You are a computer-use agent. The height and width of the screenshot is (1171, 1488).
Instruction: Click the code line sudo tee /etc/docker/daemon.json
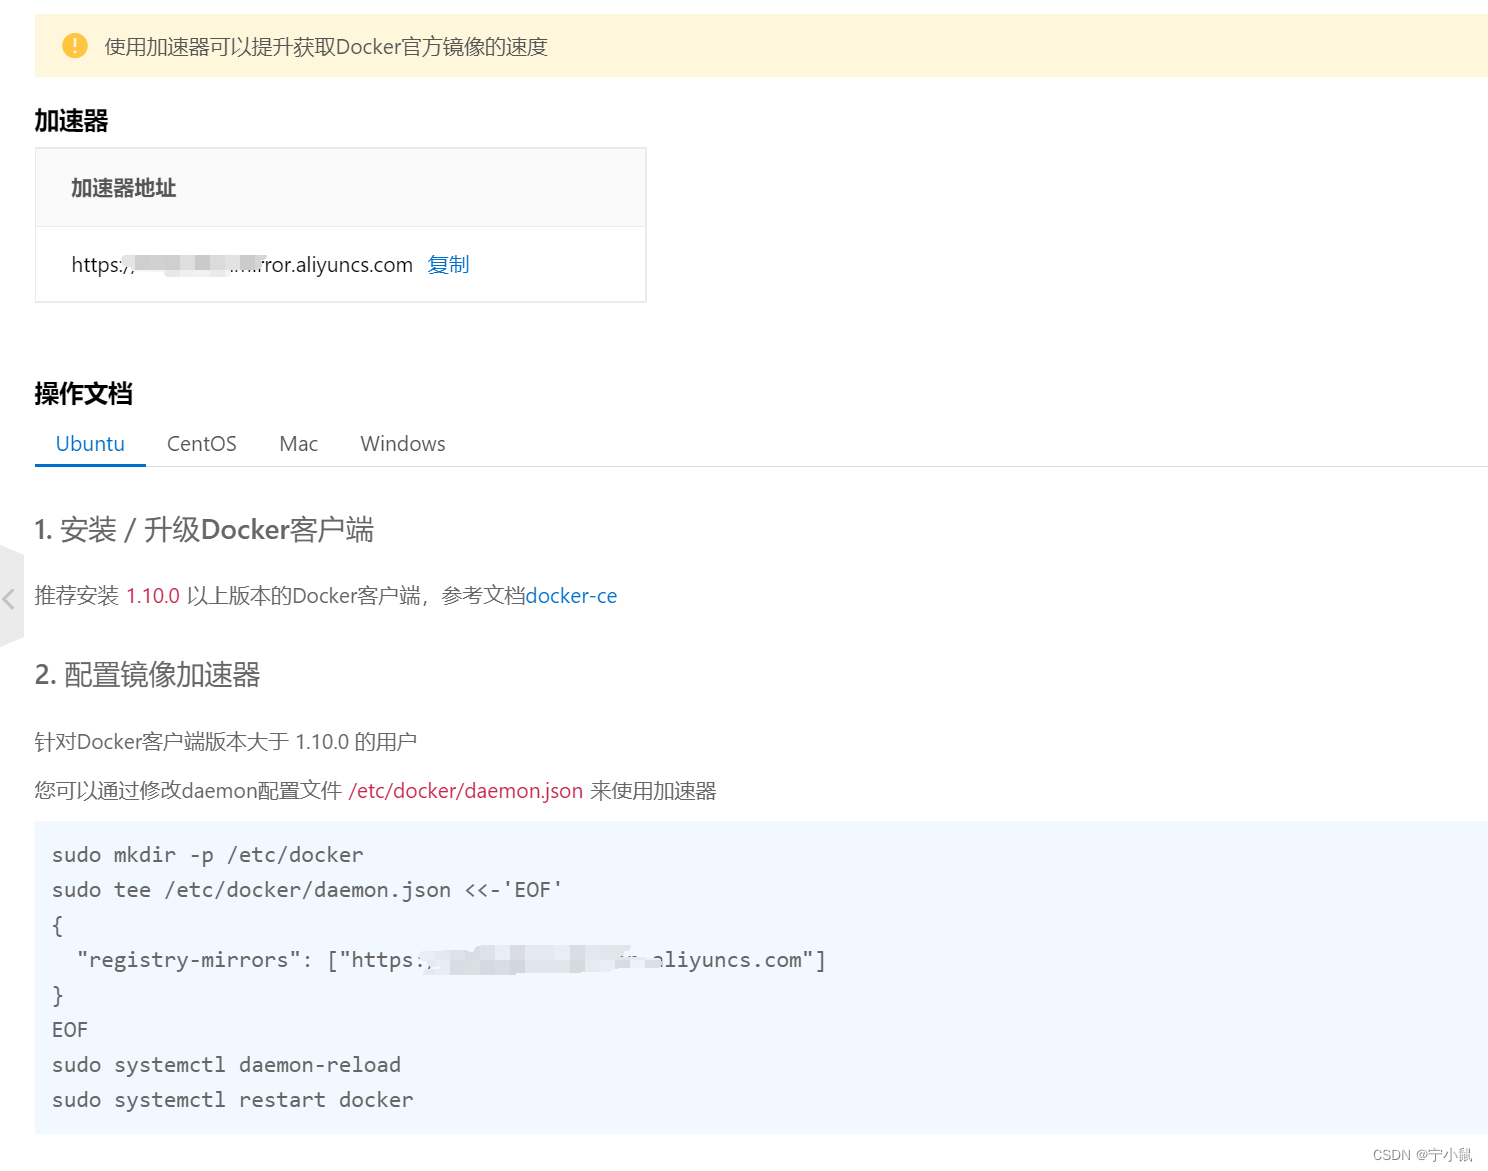308,890
